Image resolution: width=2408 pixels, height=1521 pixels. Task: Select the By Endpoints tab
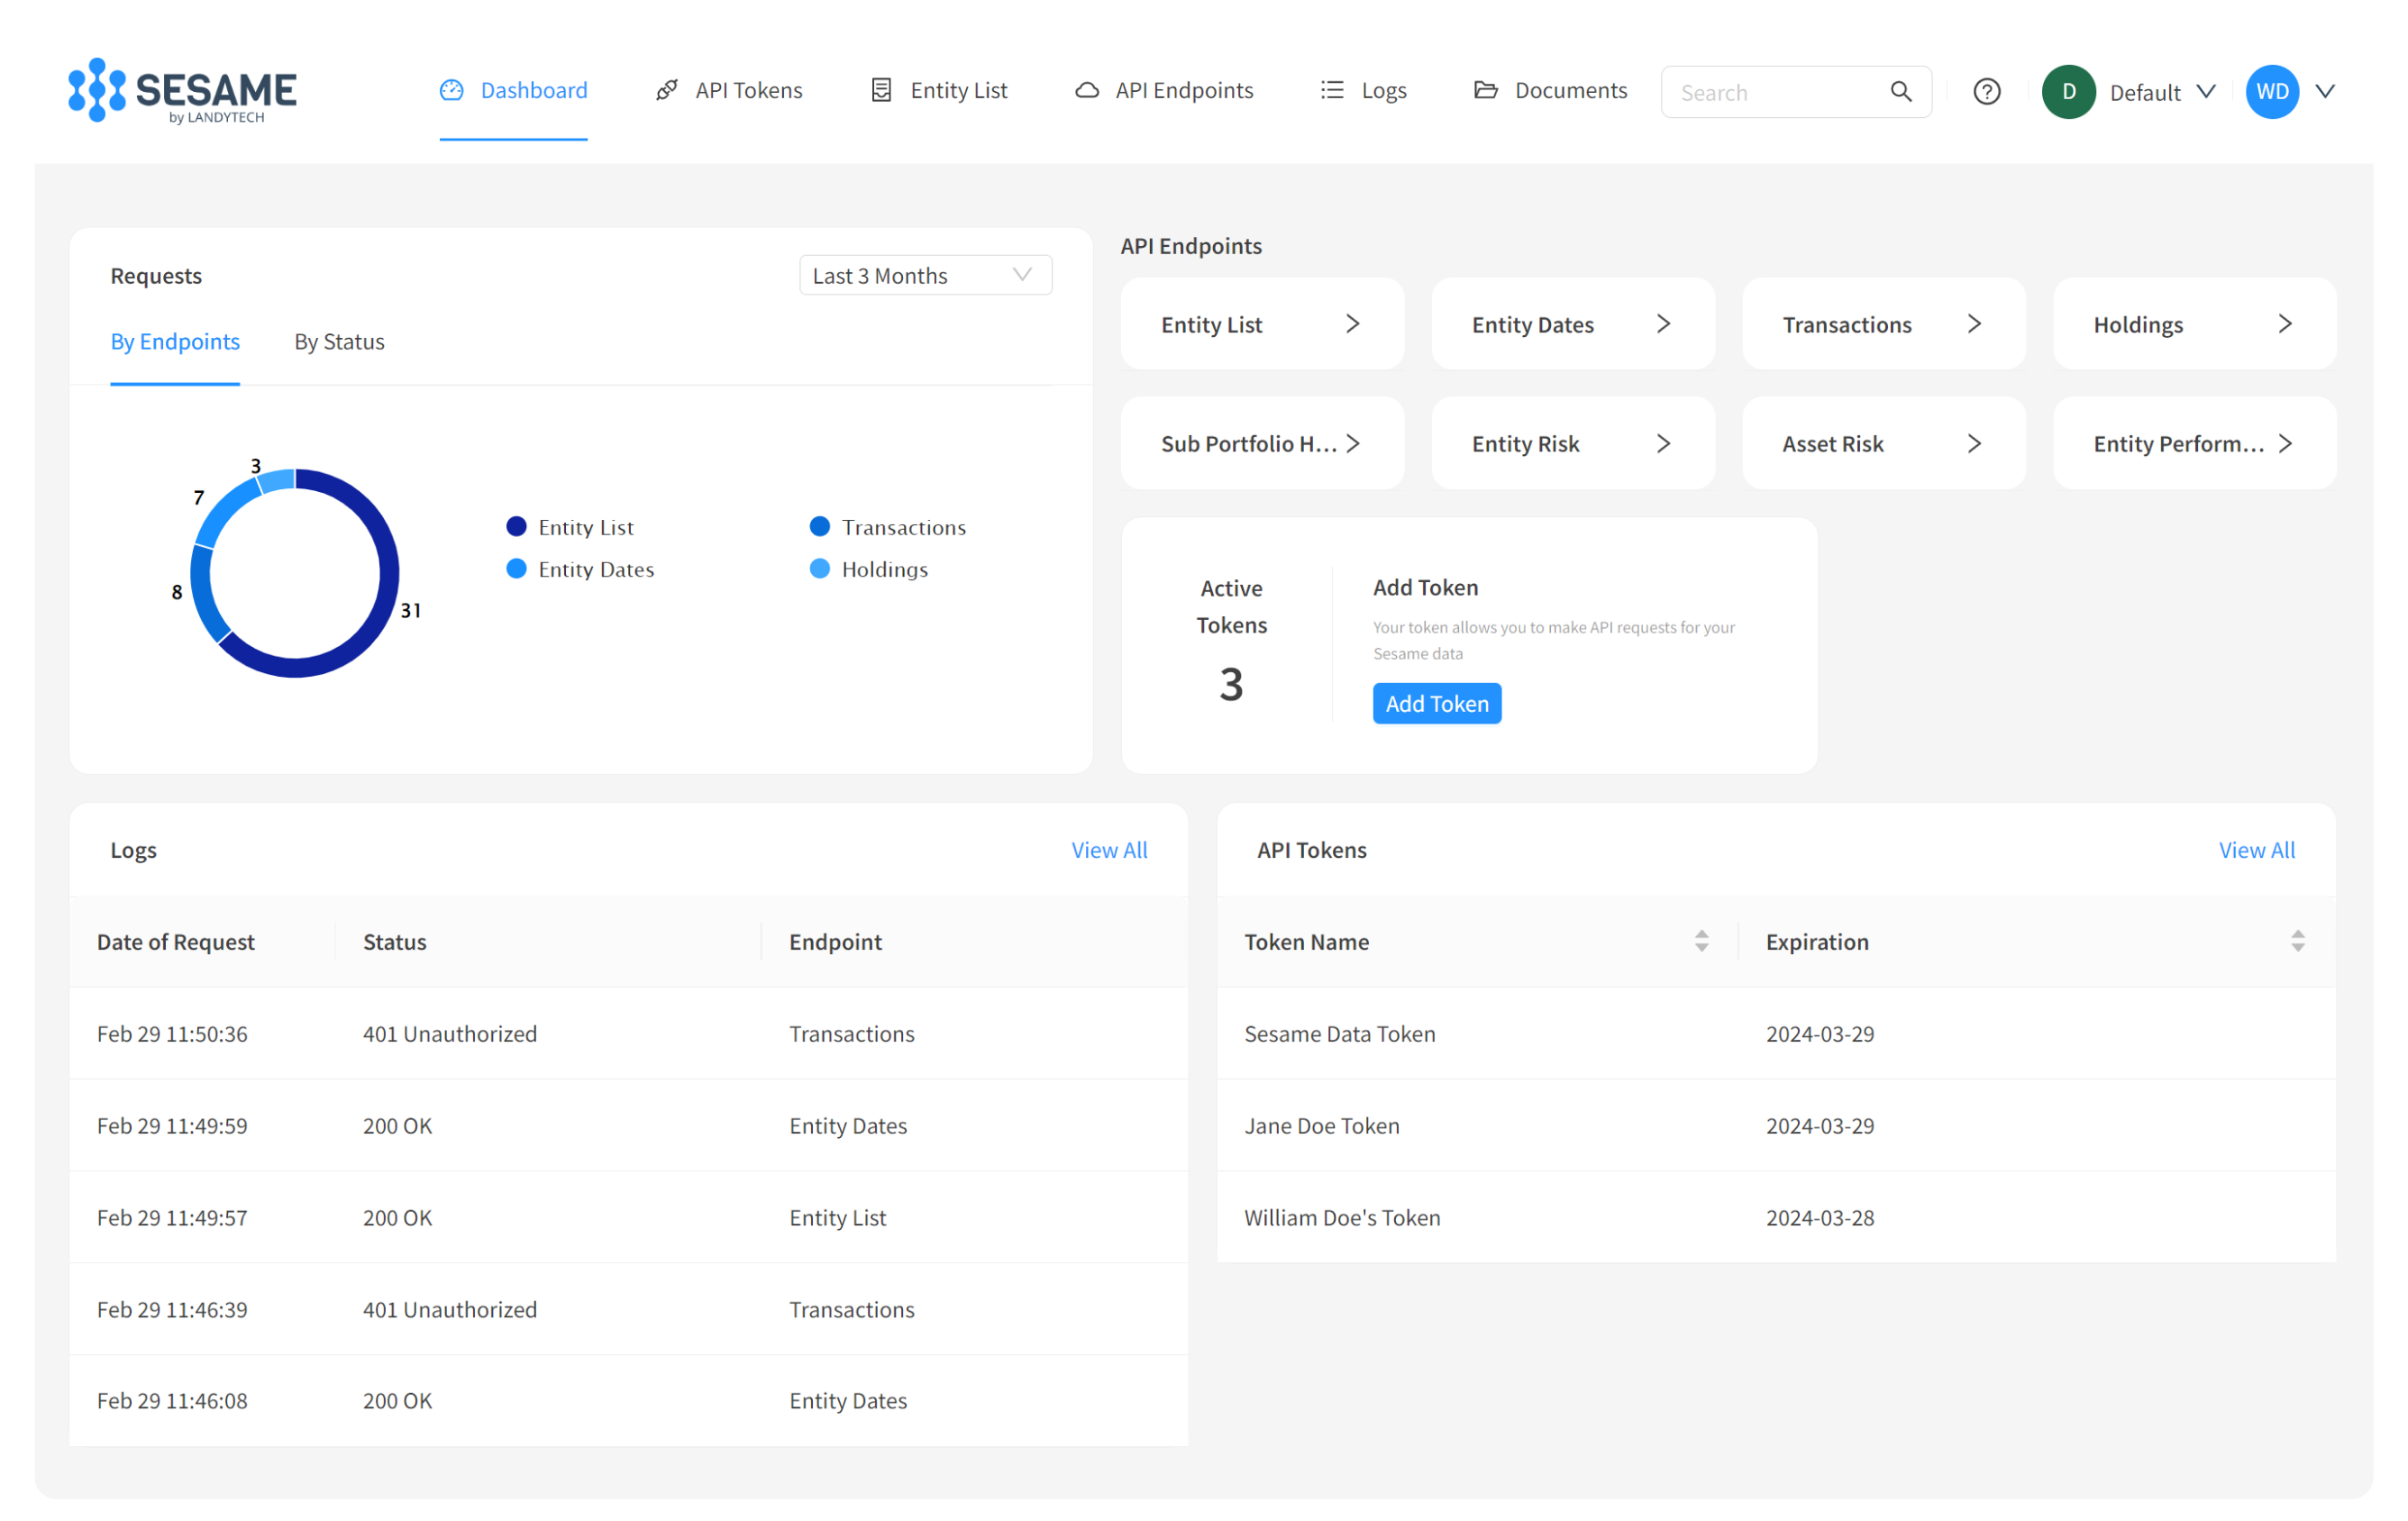click(x=175, y=341)
